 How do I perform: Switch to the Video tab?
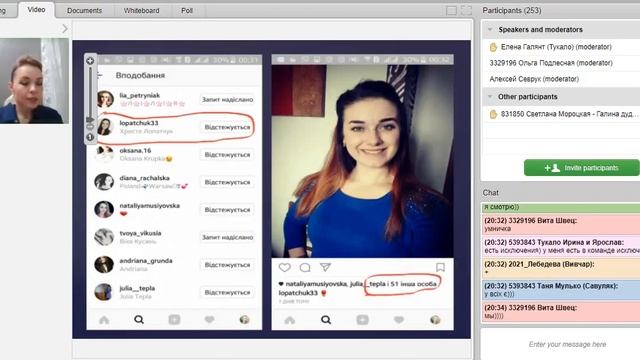coord(36,10)
